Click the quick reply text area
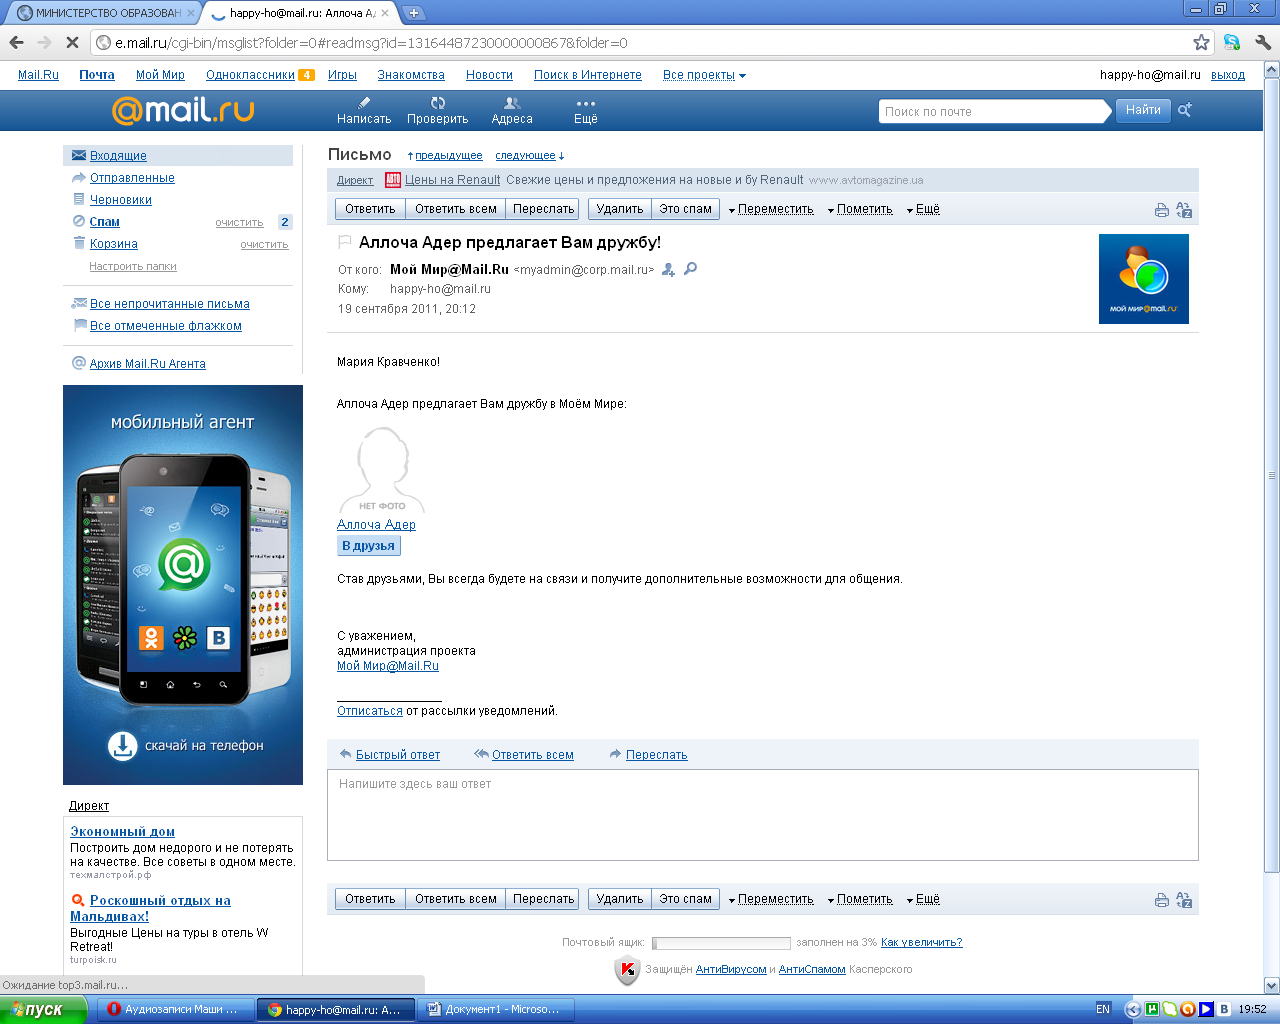The image size is (1280, 1024). tap(763, 815)
